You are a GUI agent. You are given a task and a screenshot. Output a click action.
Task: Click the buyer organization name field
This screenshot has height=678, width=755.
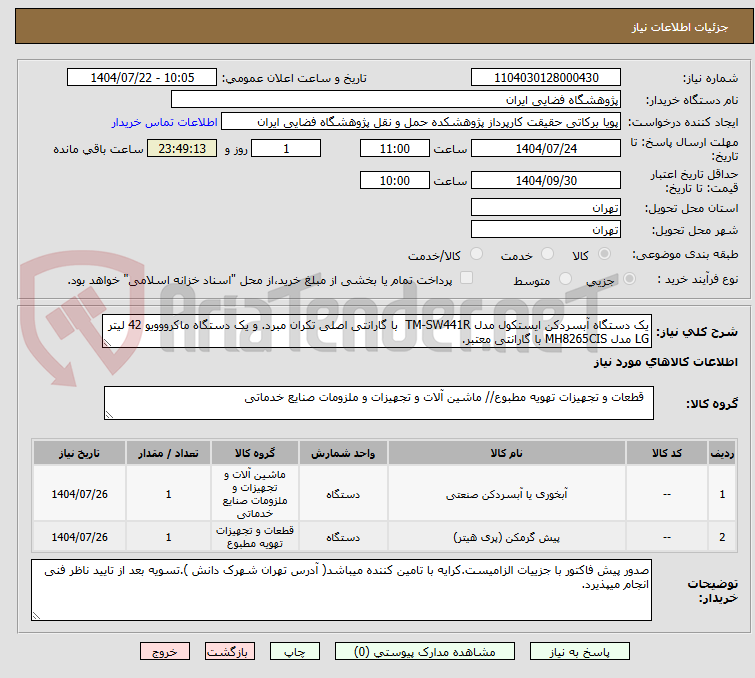click(396, 100)
